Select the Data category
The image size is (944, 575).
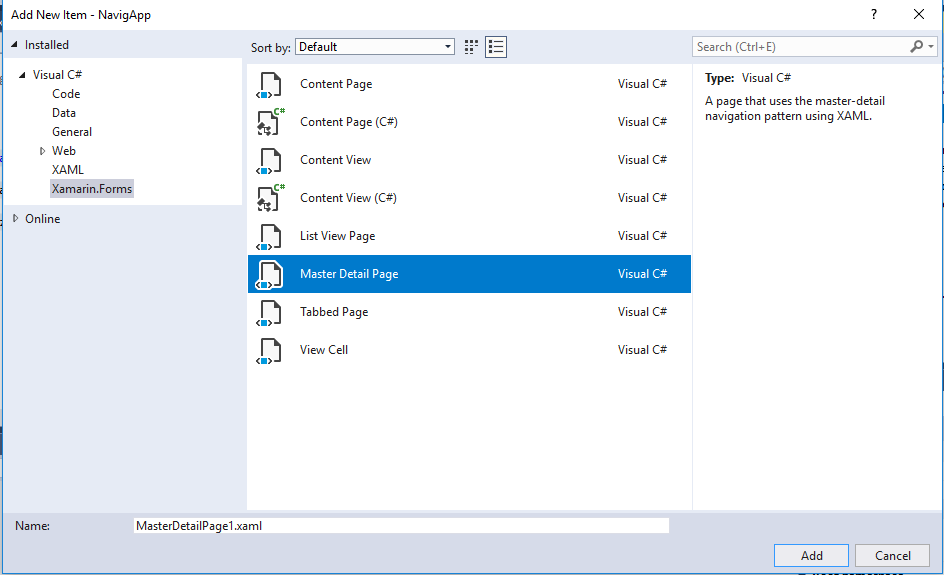click(x=64, y=113)
